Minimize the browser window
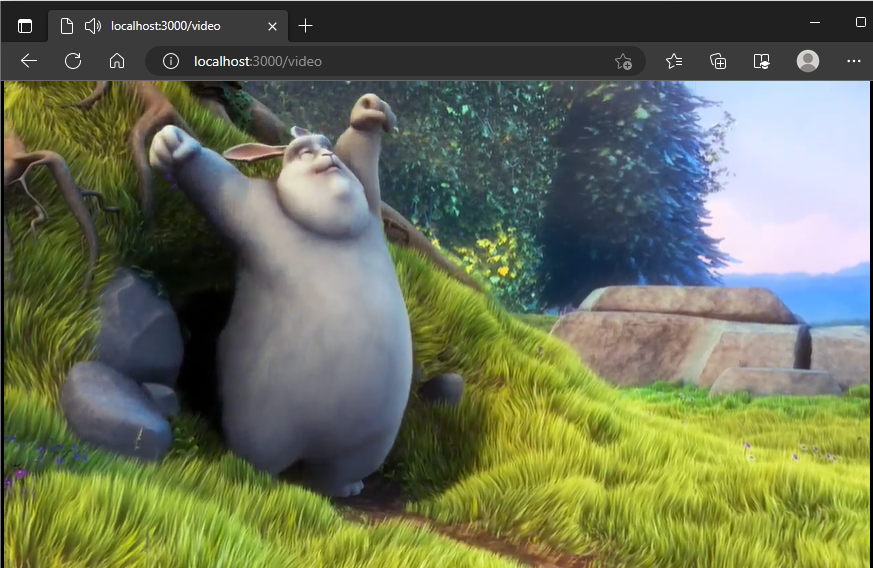Viewport: 873px width, 568px height. pos(815,23)
